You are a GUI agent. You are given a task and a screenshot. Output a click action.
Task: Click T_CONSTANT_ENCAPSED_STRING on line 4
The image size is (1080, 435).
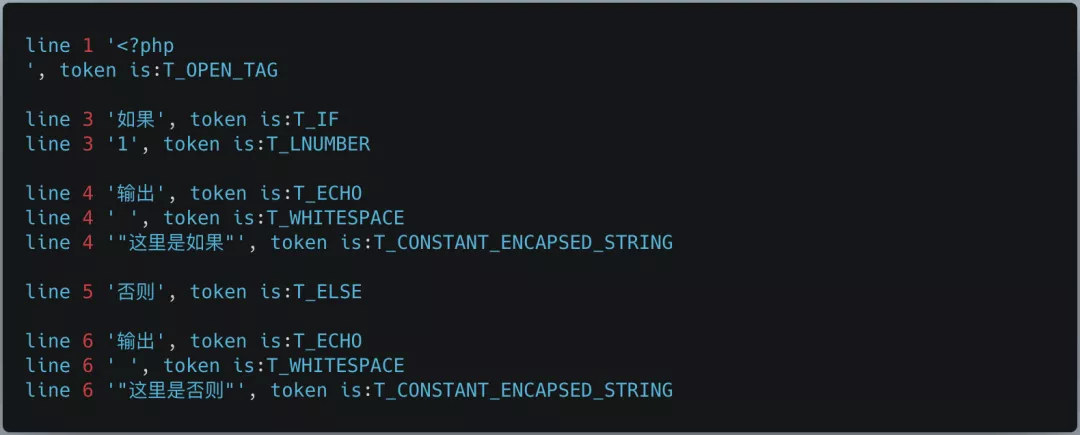[523, 242]
